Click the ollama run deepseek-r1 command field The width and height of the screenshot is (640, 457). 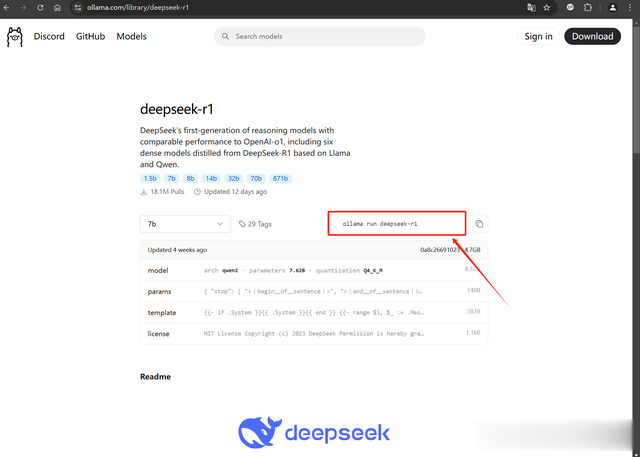pyautogui.click(x=402, y=224)
